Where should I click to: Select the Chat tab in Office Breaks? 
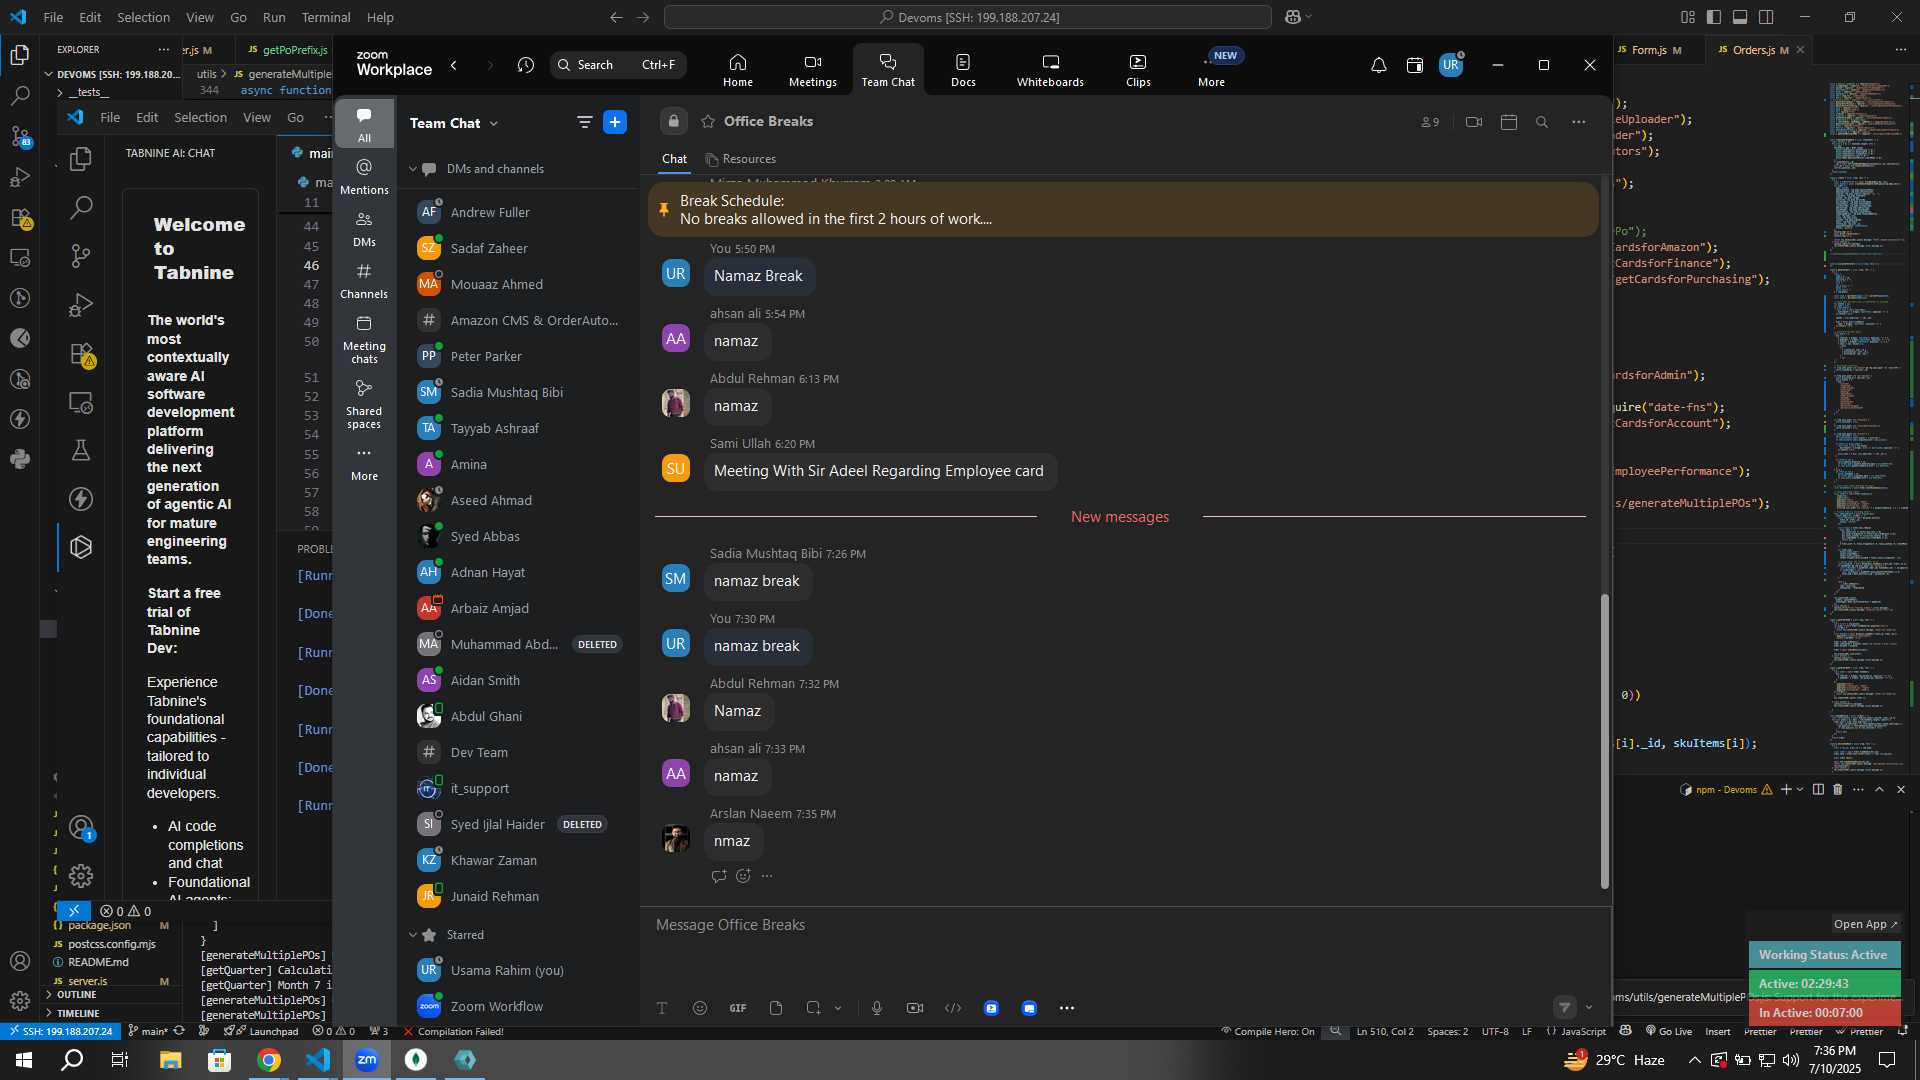674,159
